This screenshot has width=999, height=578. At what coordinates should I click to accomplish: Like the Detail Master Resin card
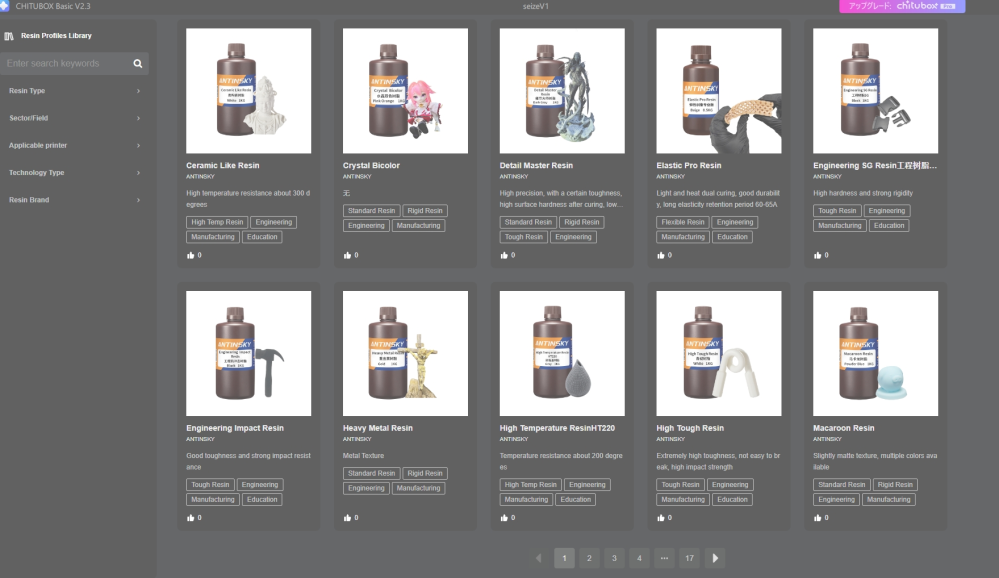pos(503,256)
